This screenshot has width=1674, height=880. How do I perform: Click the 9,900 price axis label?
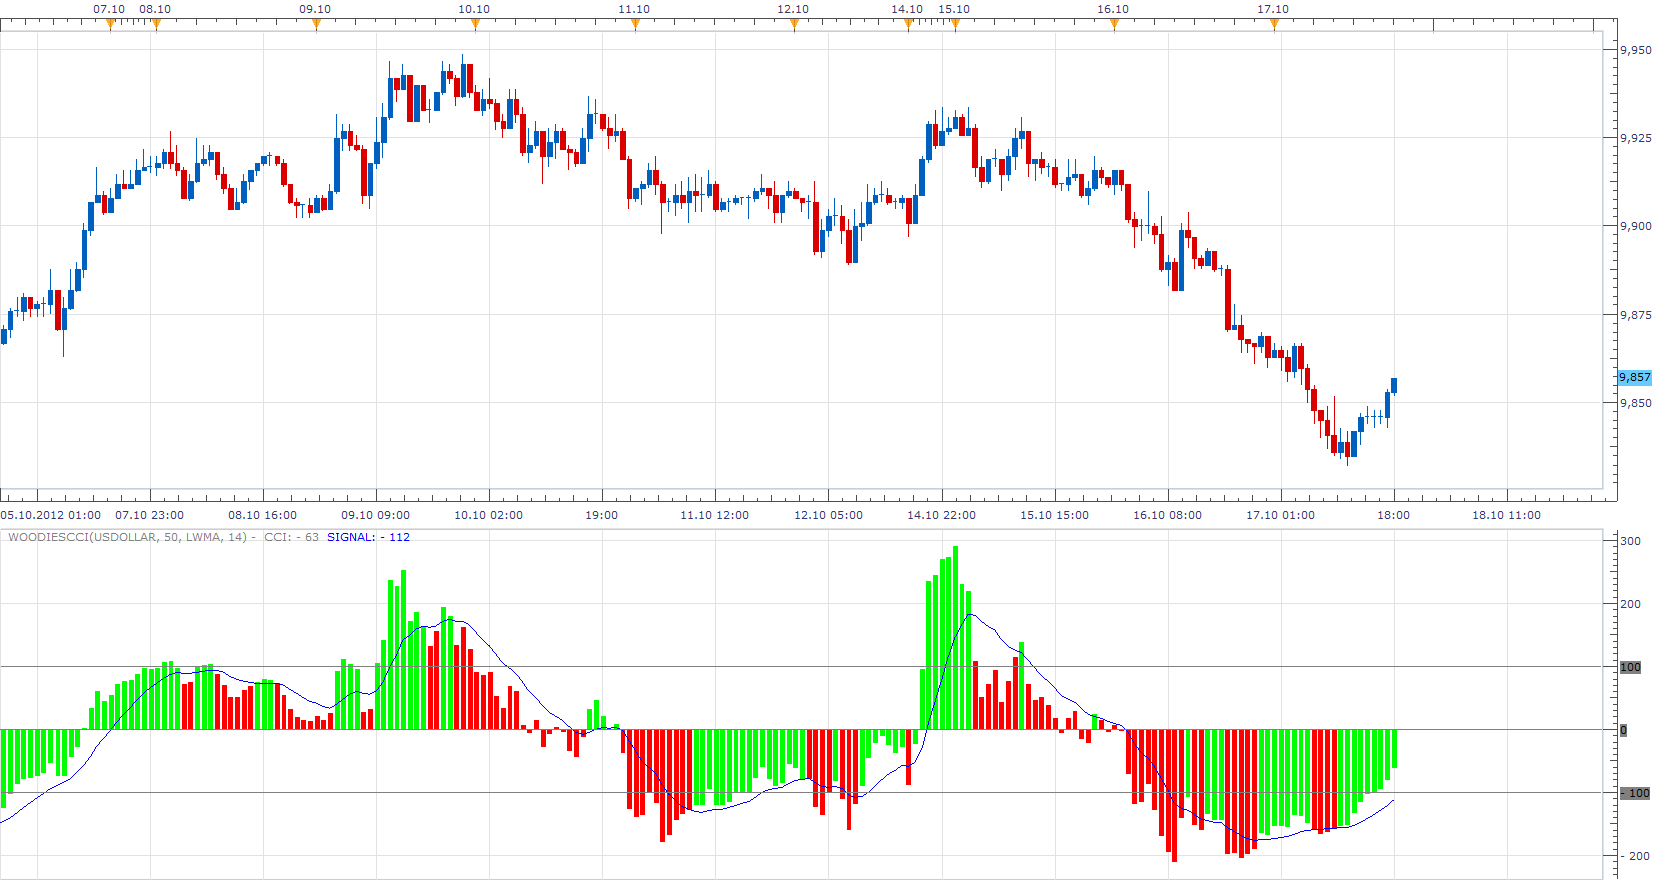[1636, 226]
